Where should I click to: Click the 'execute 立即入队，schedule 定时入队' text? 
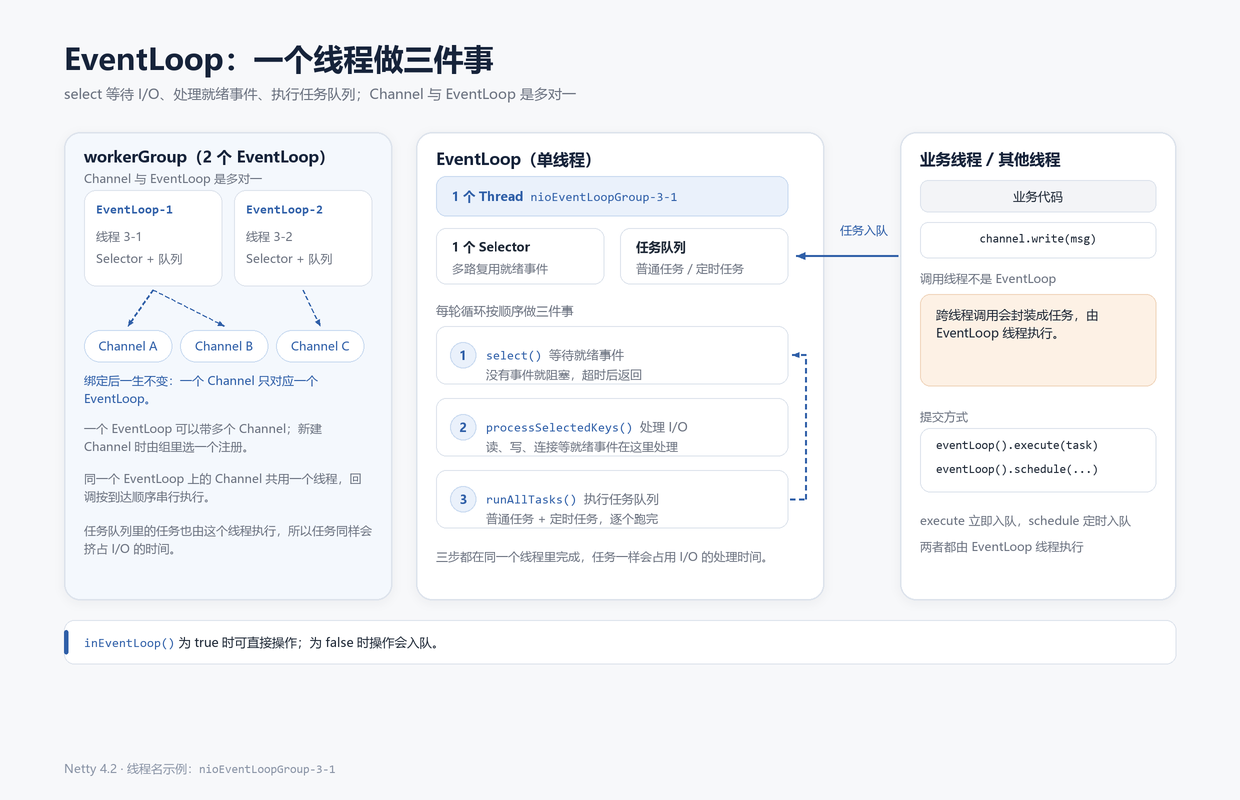(x=1025, y=521)
